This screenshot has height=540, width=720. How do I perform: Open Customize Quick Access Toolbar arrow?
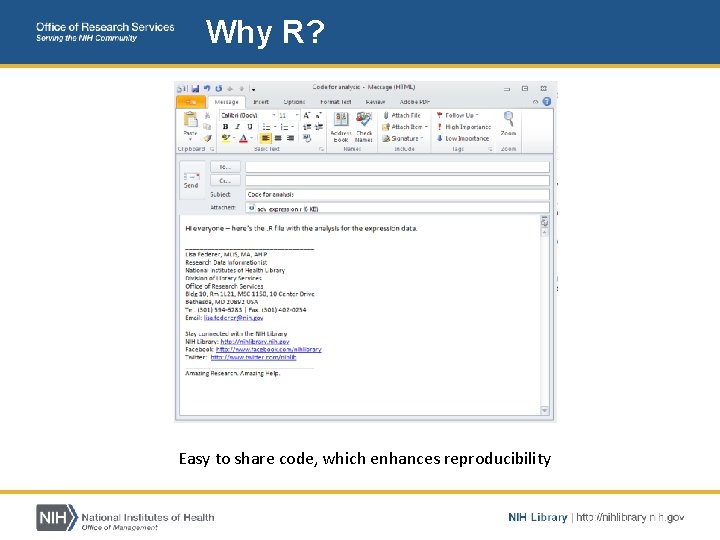tap(253, 89)
